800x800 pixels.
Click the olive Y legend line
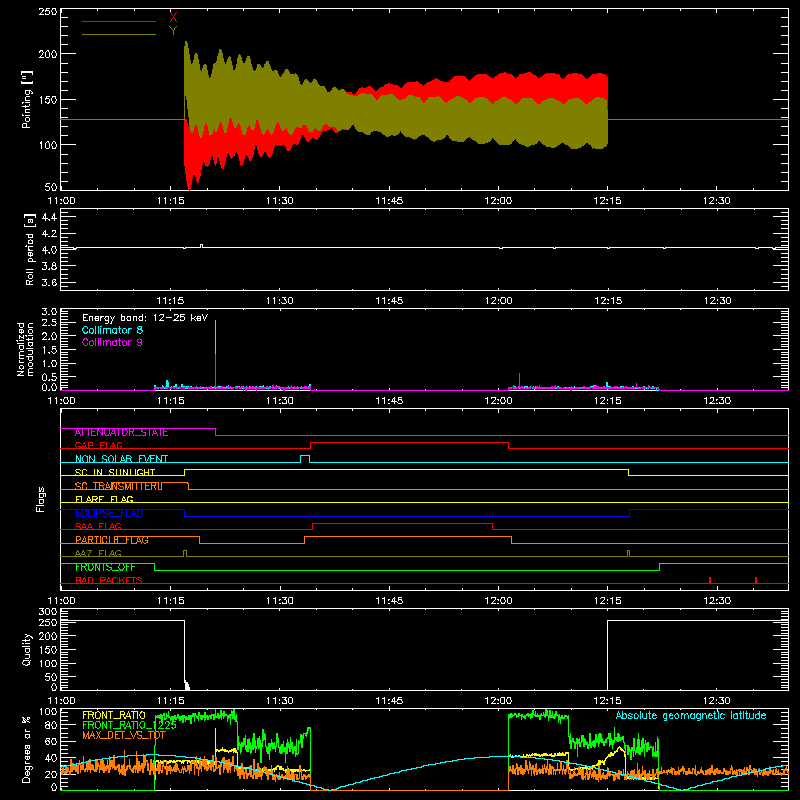118,34
